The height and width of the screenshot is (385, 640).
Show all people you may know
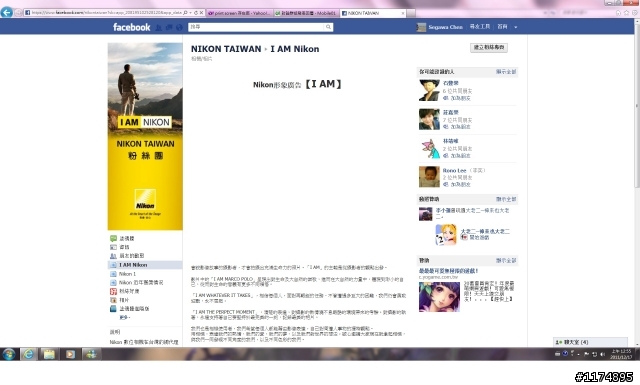(506, 72)
